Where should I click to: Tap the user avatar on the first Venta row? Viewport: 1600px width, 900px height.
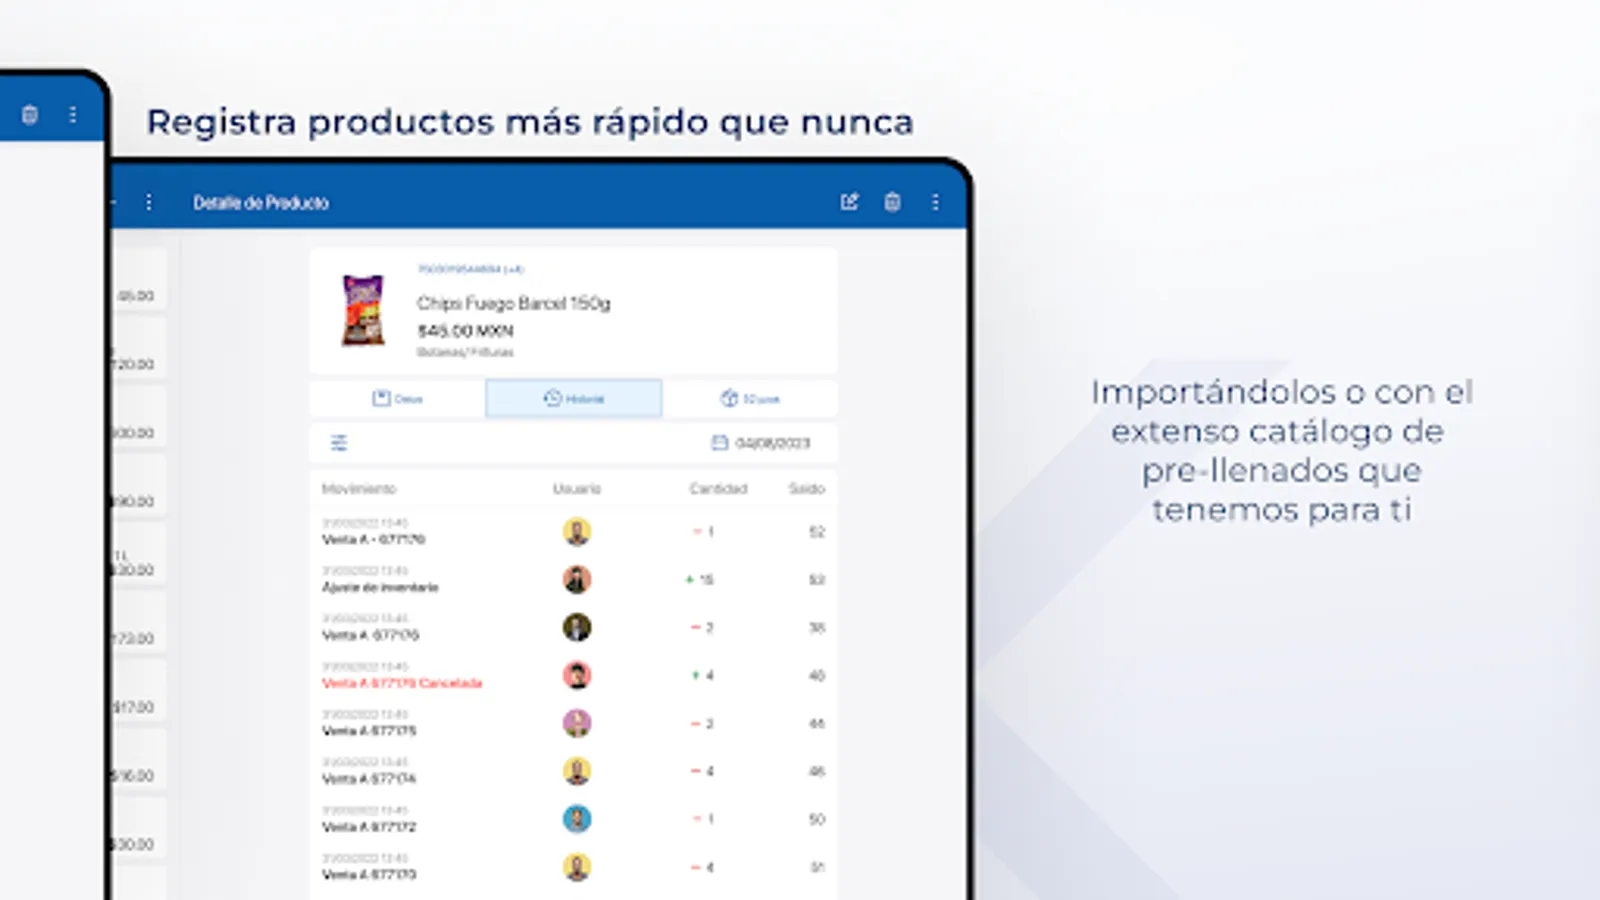tap(577, 532)
